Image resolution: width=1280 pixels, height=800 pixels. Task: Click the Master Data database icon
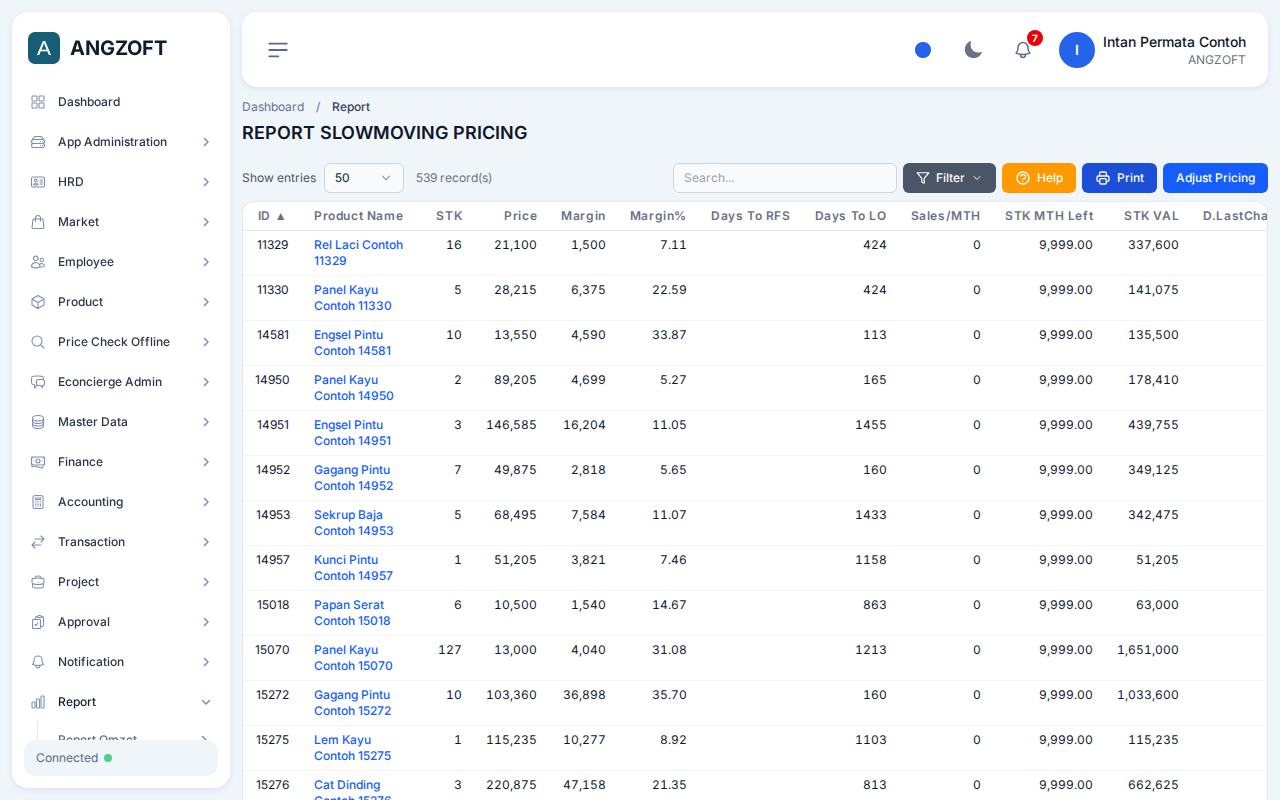(x=38, y=422)
